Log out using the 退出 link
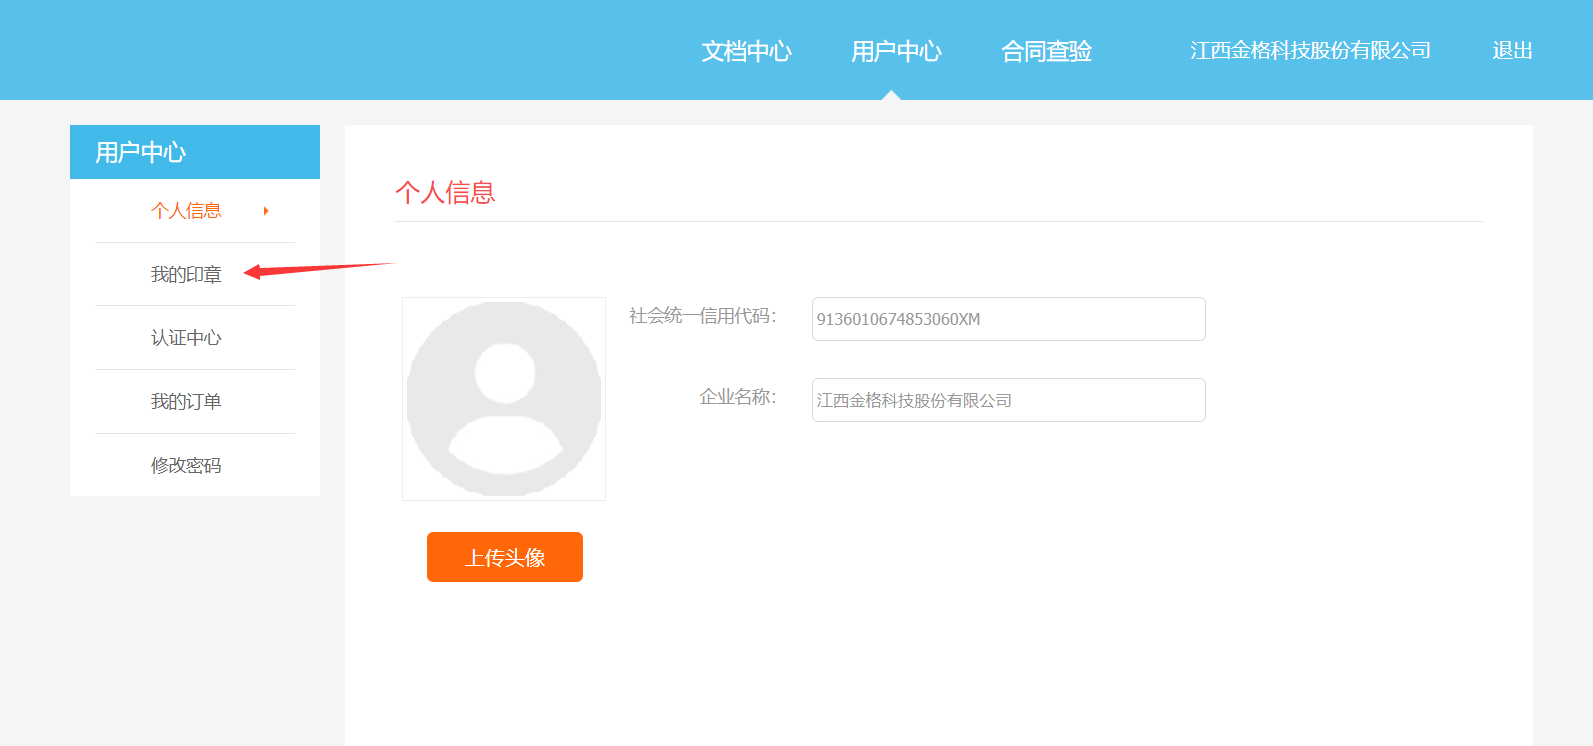This screenshot has height=746, width=1593. click(x=1512, y=51)
